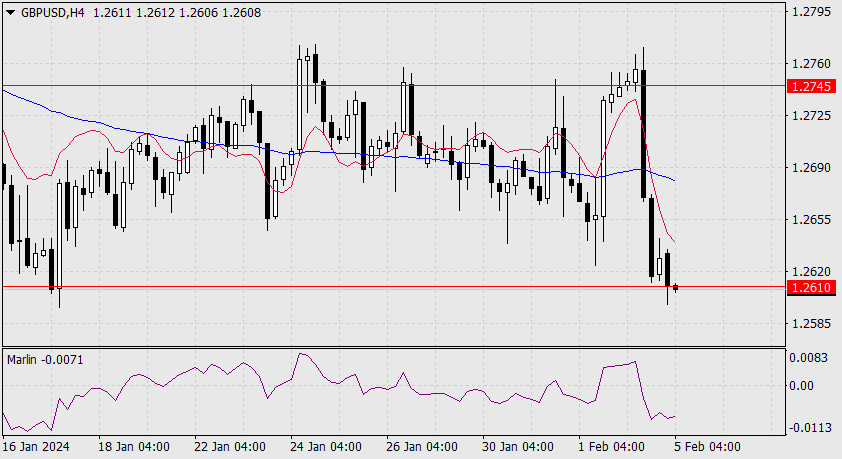This screenshot has height=459, width=842.
Task: Click the triangle arrow beside GBPUSD,H4
Action: coord(10,11)
